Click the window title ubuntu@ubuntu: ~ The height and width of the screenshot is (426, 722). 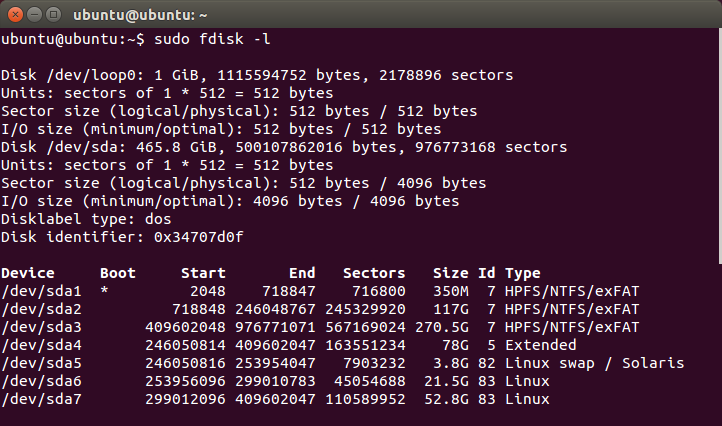point(140,15)
